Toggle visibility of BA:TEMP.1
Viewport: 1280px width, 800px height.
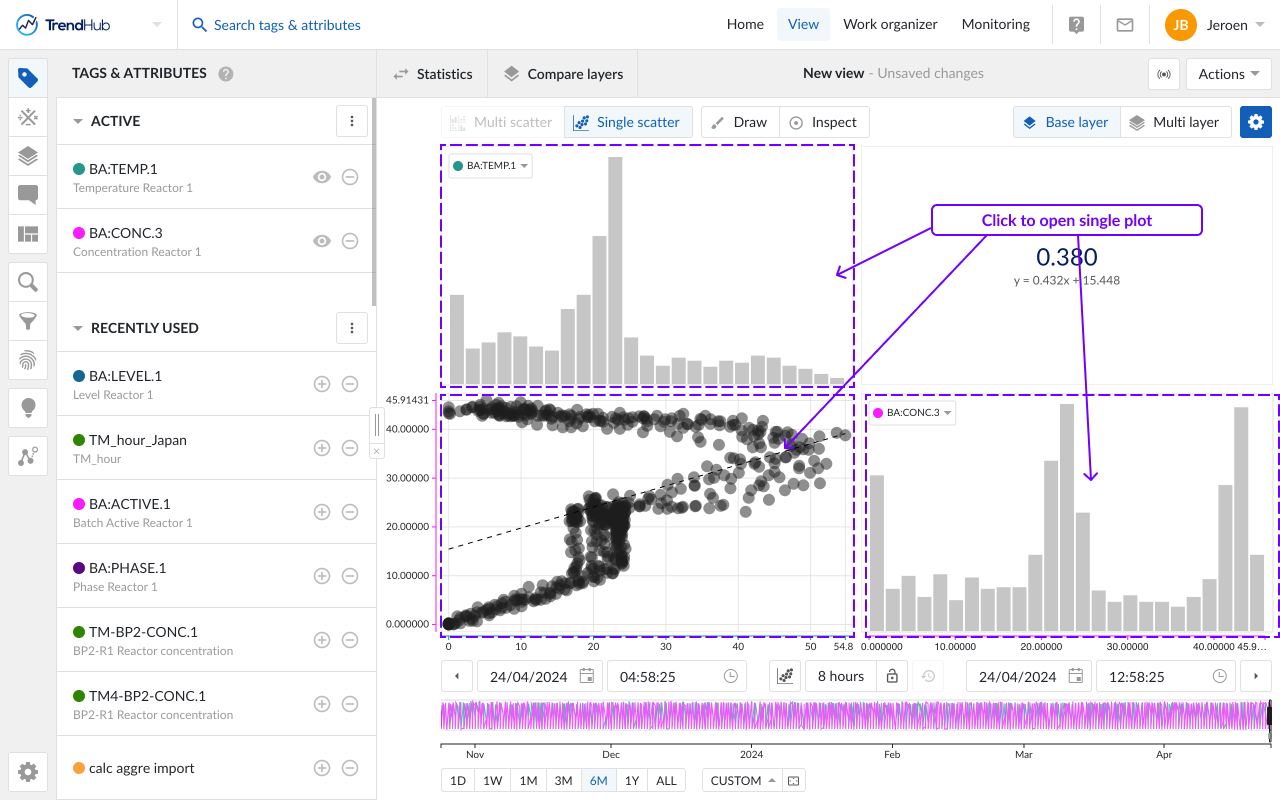point(322,177)
